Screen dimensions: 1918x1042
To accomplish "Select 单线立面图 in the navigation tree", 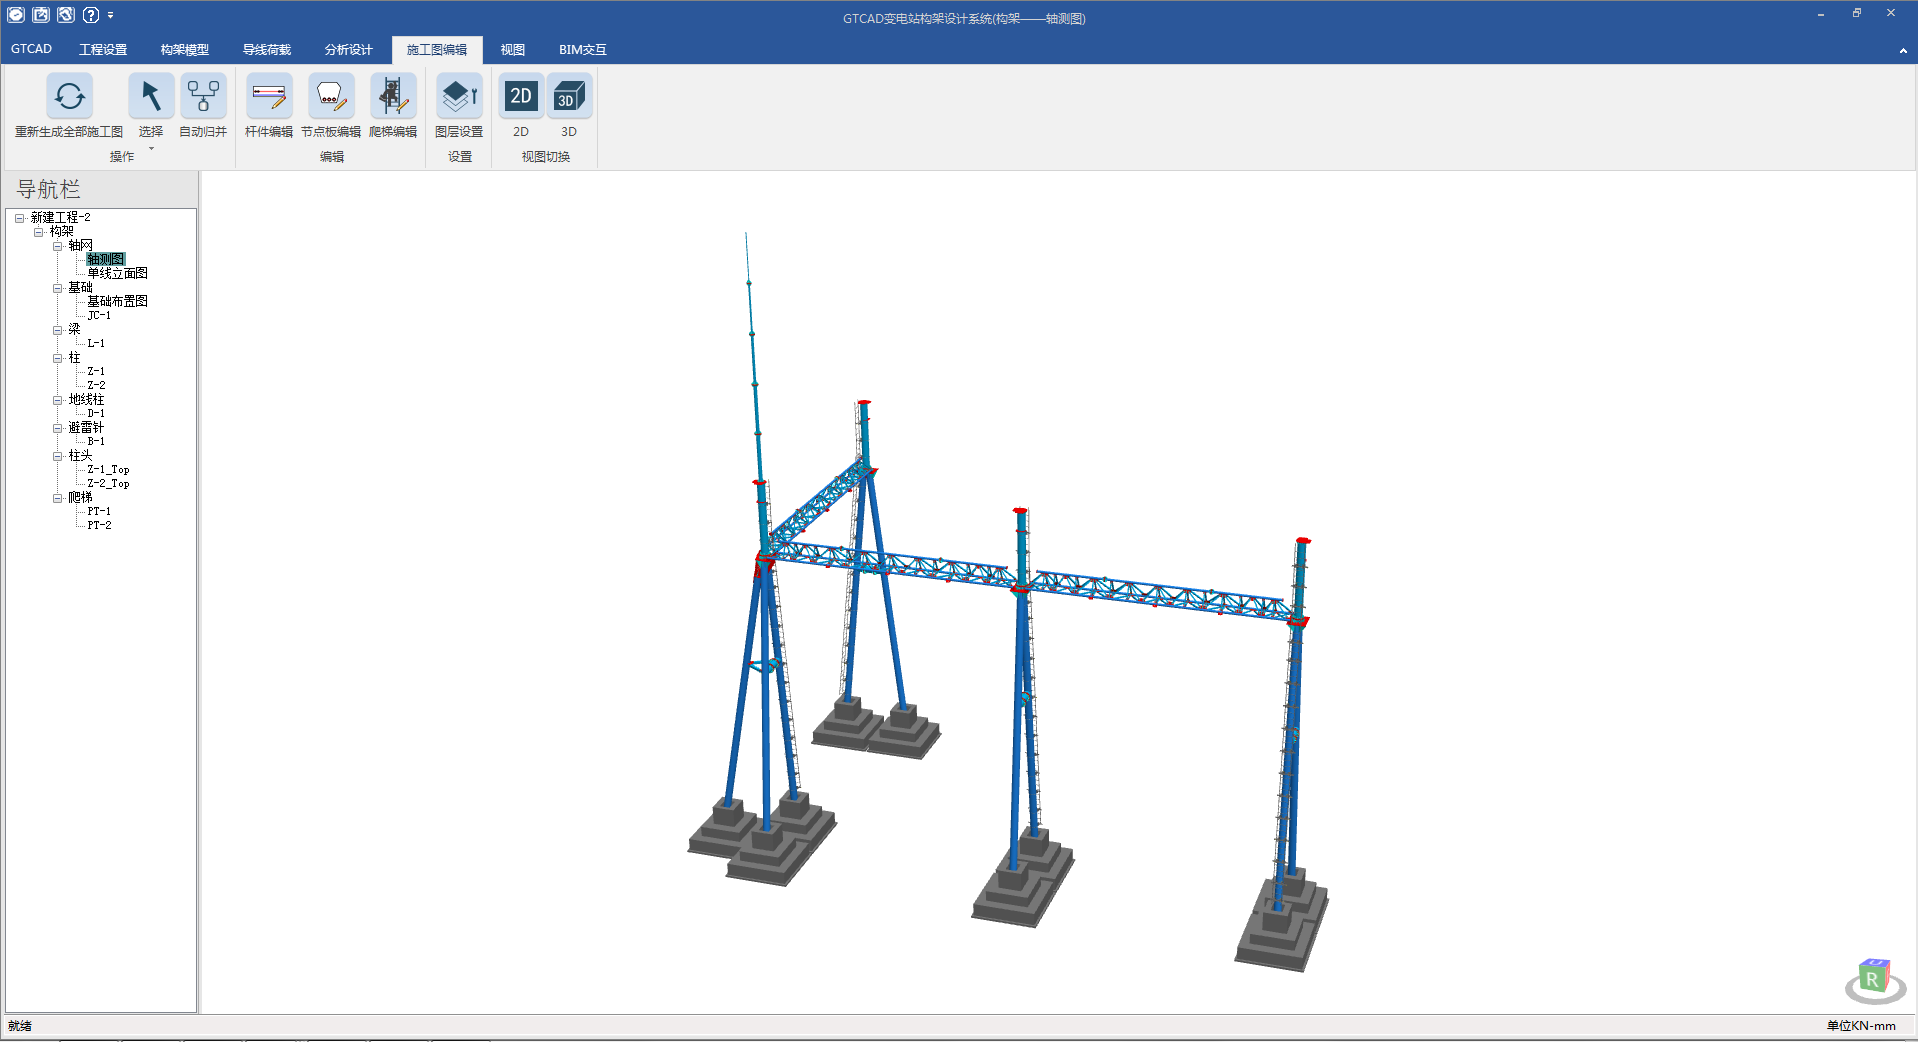I will [117, 274].
